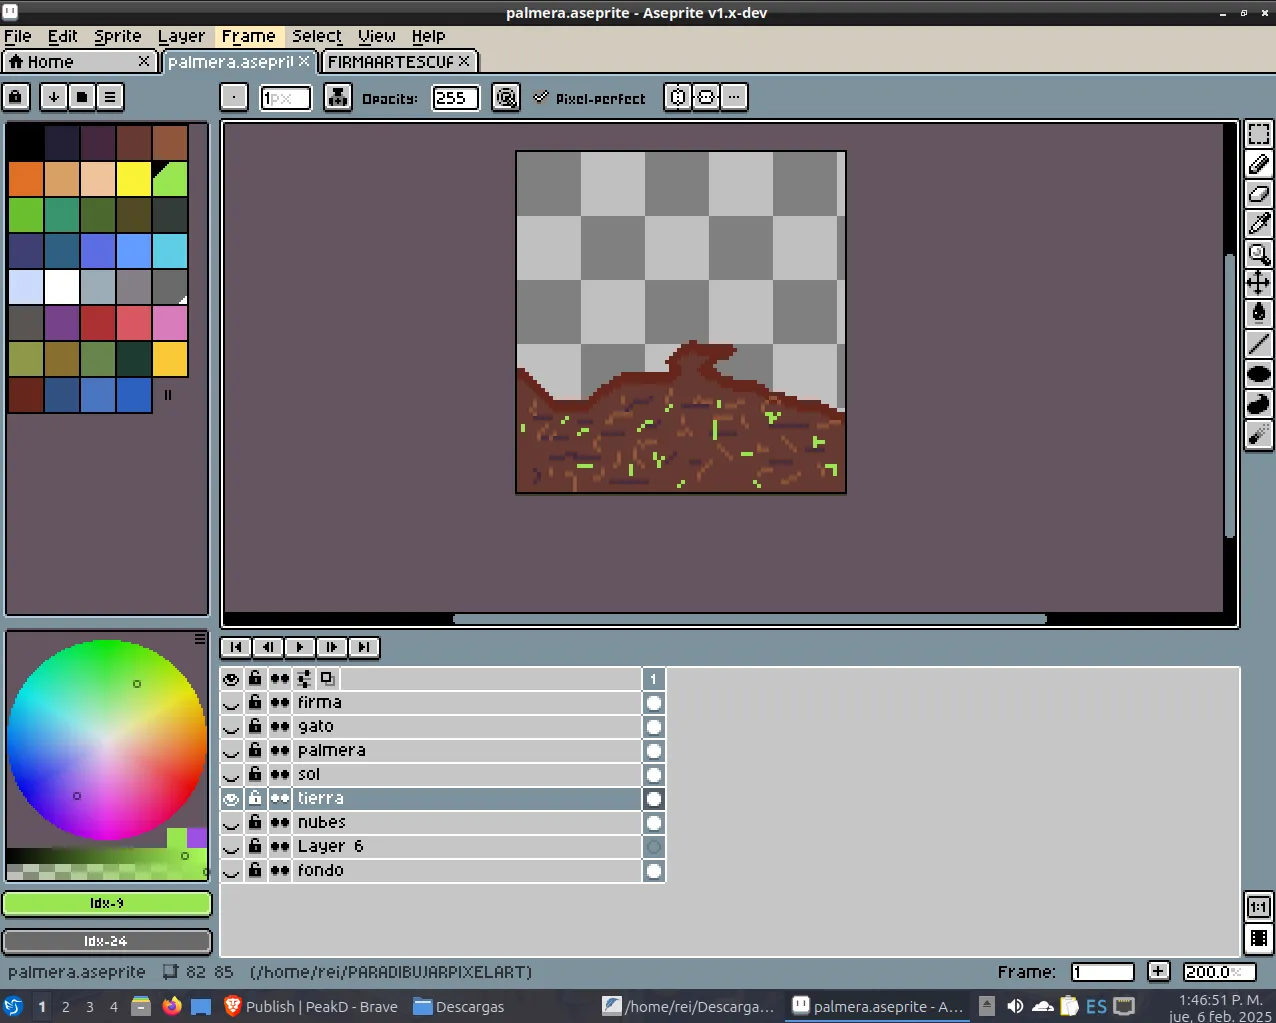Screen dimensions: 1276x1023
Task: Select the Eraser tool
Action: click(1259, 194)
